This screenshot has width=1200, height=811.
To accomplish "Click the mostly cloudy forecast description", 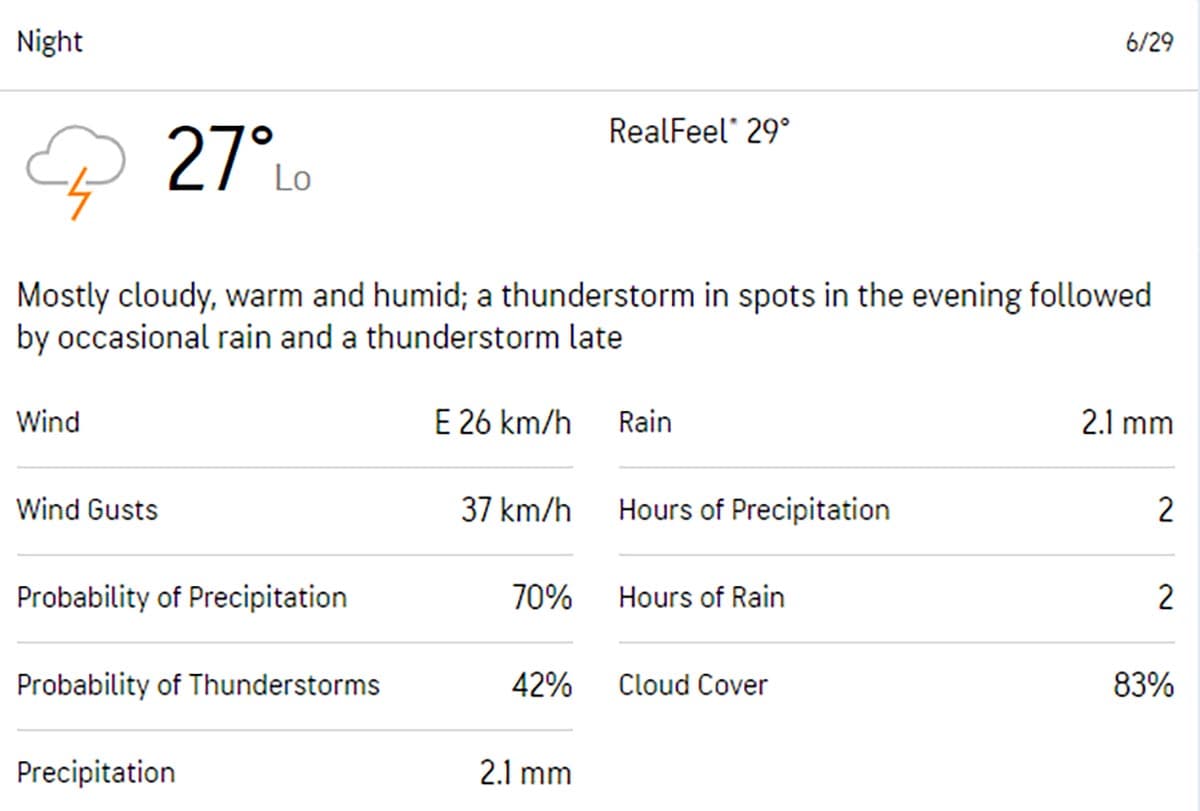I will (x=584, y=316).
